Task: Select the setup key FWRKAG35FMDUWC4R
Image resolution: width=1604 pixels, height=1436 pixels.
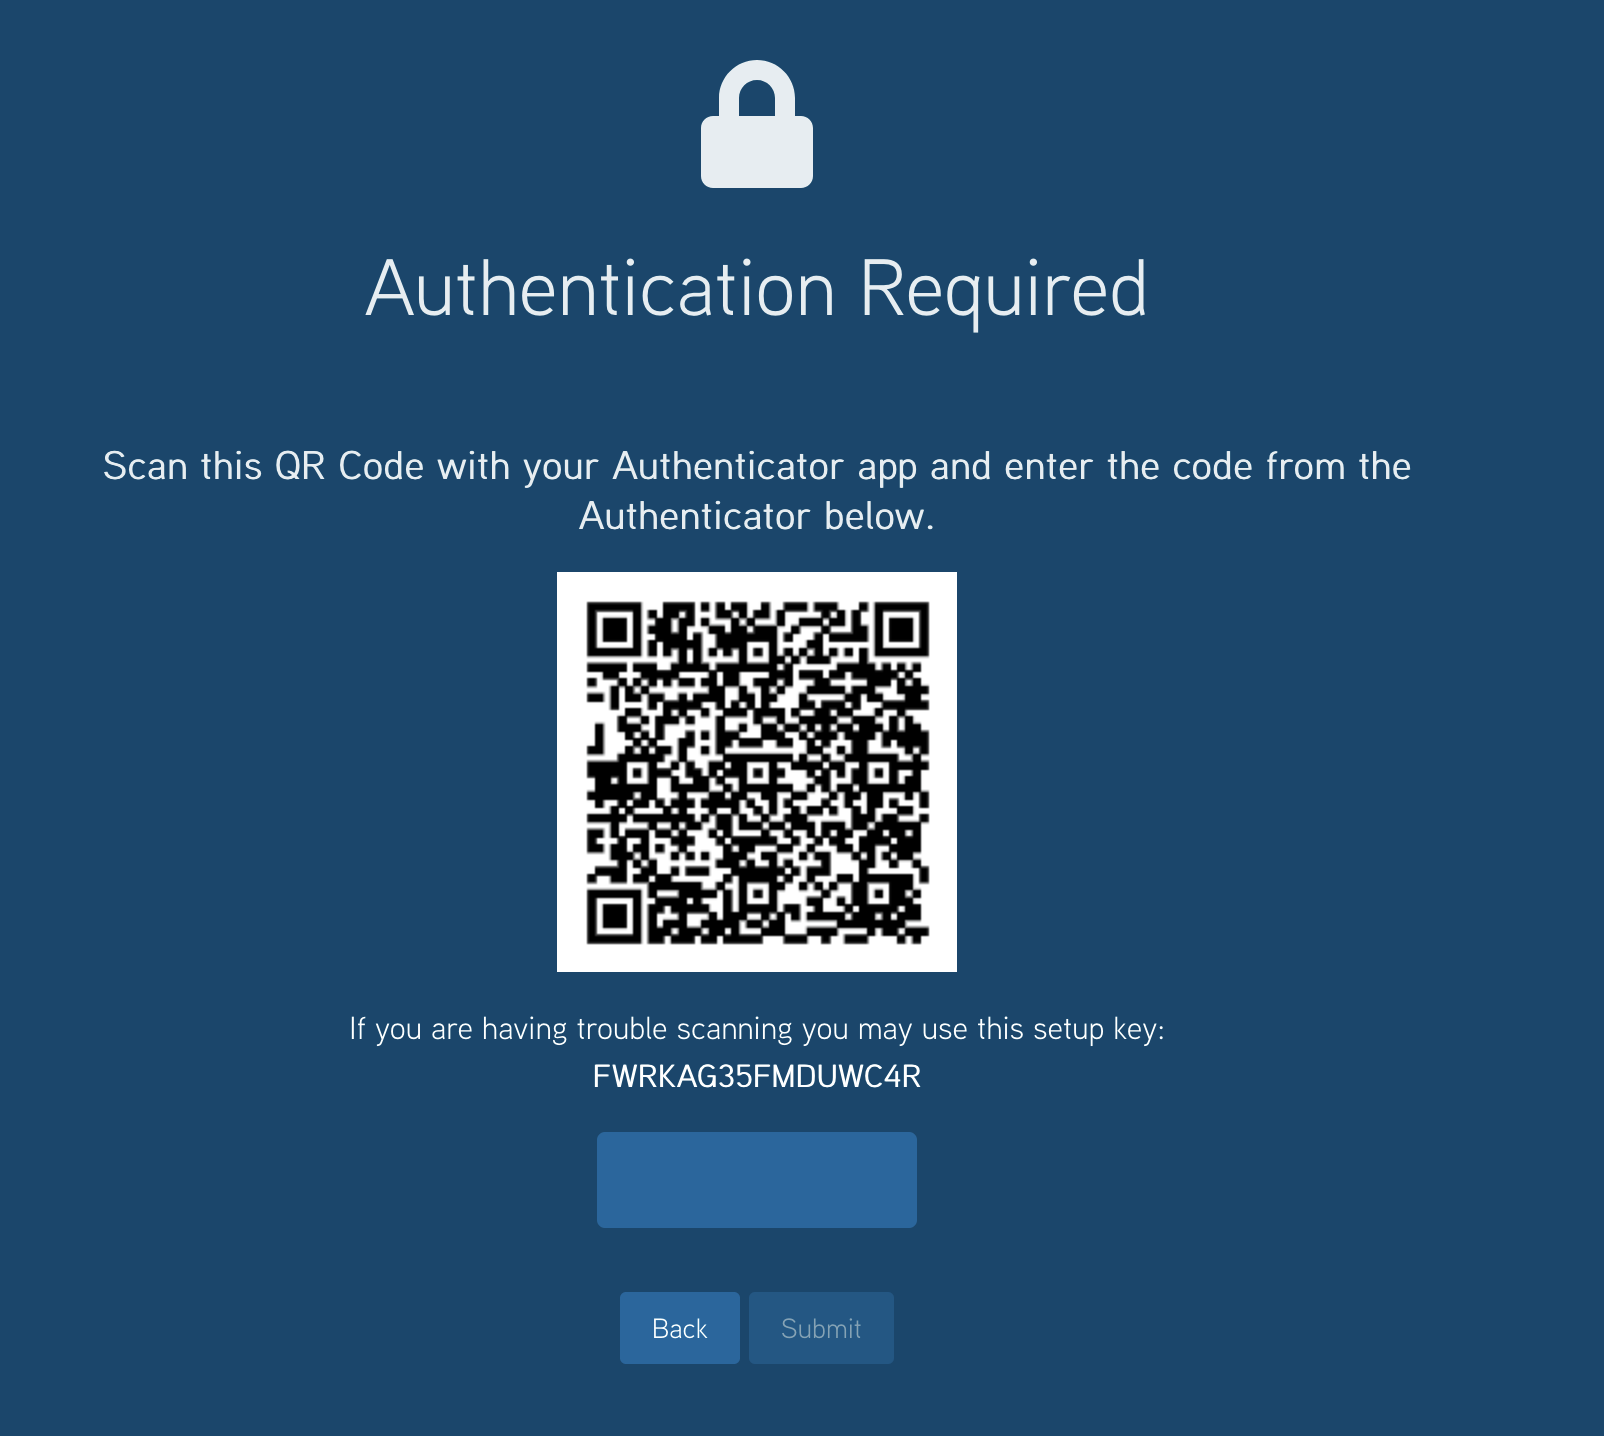Action: 757,1077
